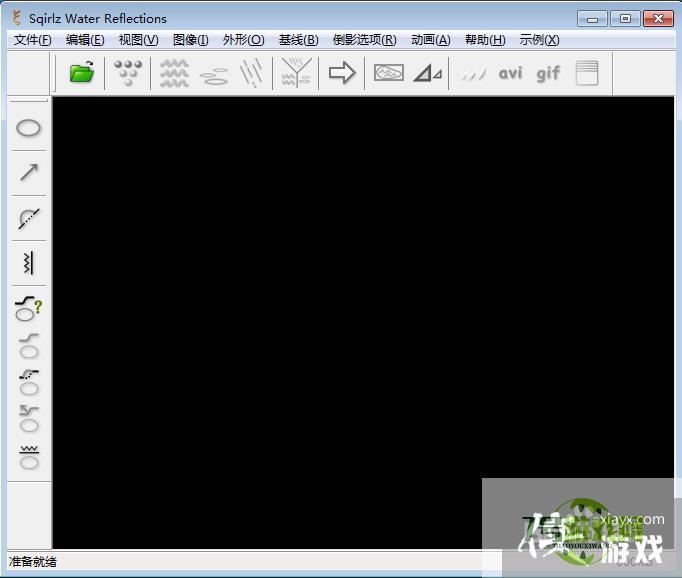Click the framed picture preview icon
This screenshot has width=682, height=578.
[389, 73]
